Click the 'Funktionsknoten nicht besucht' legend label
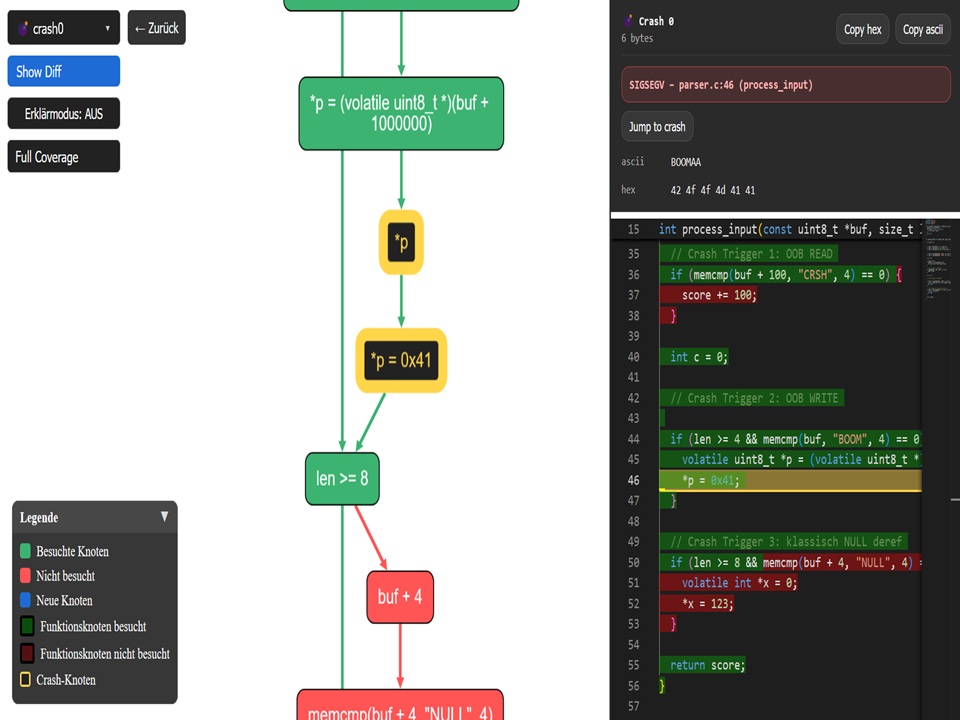This screenshot has height=720, width=960. click(x=105, y=653)
